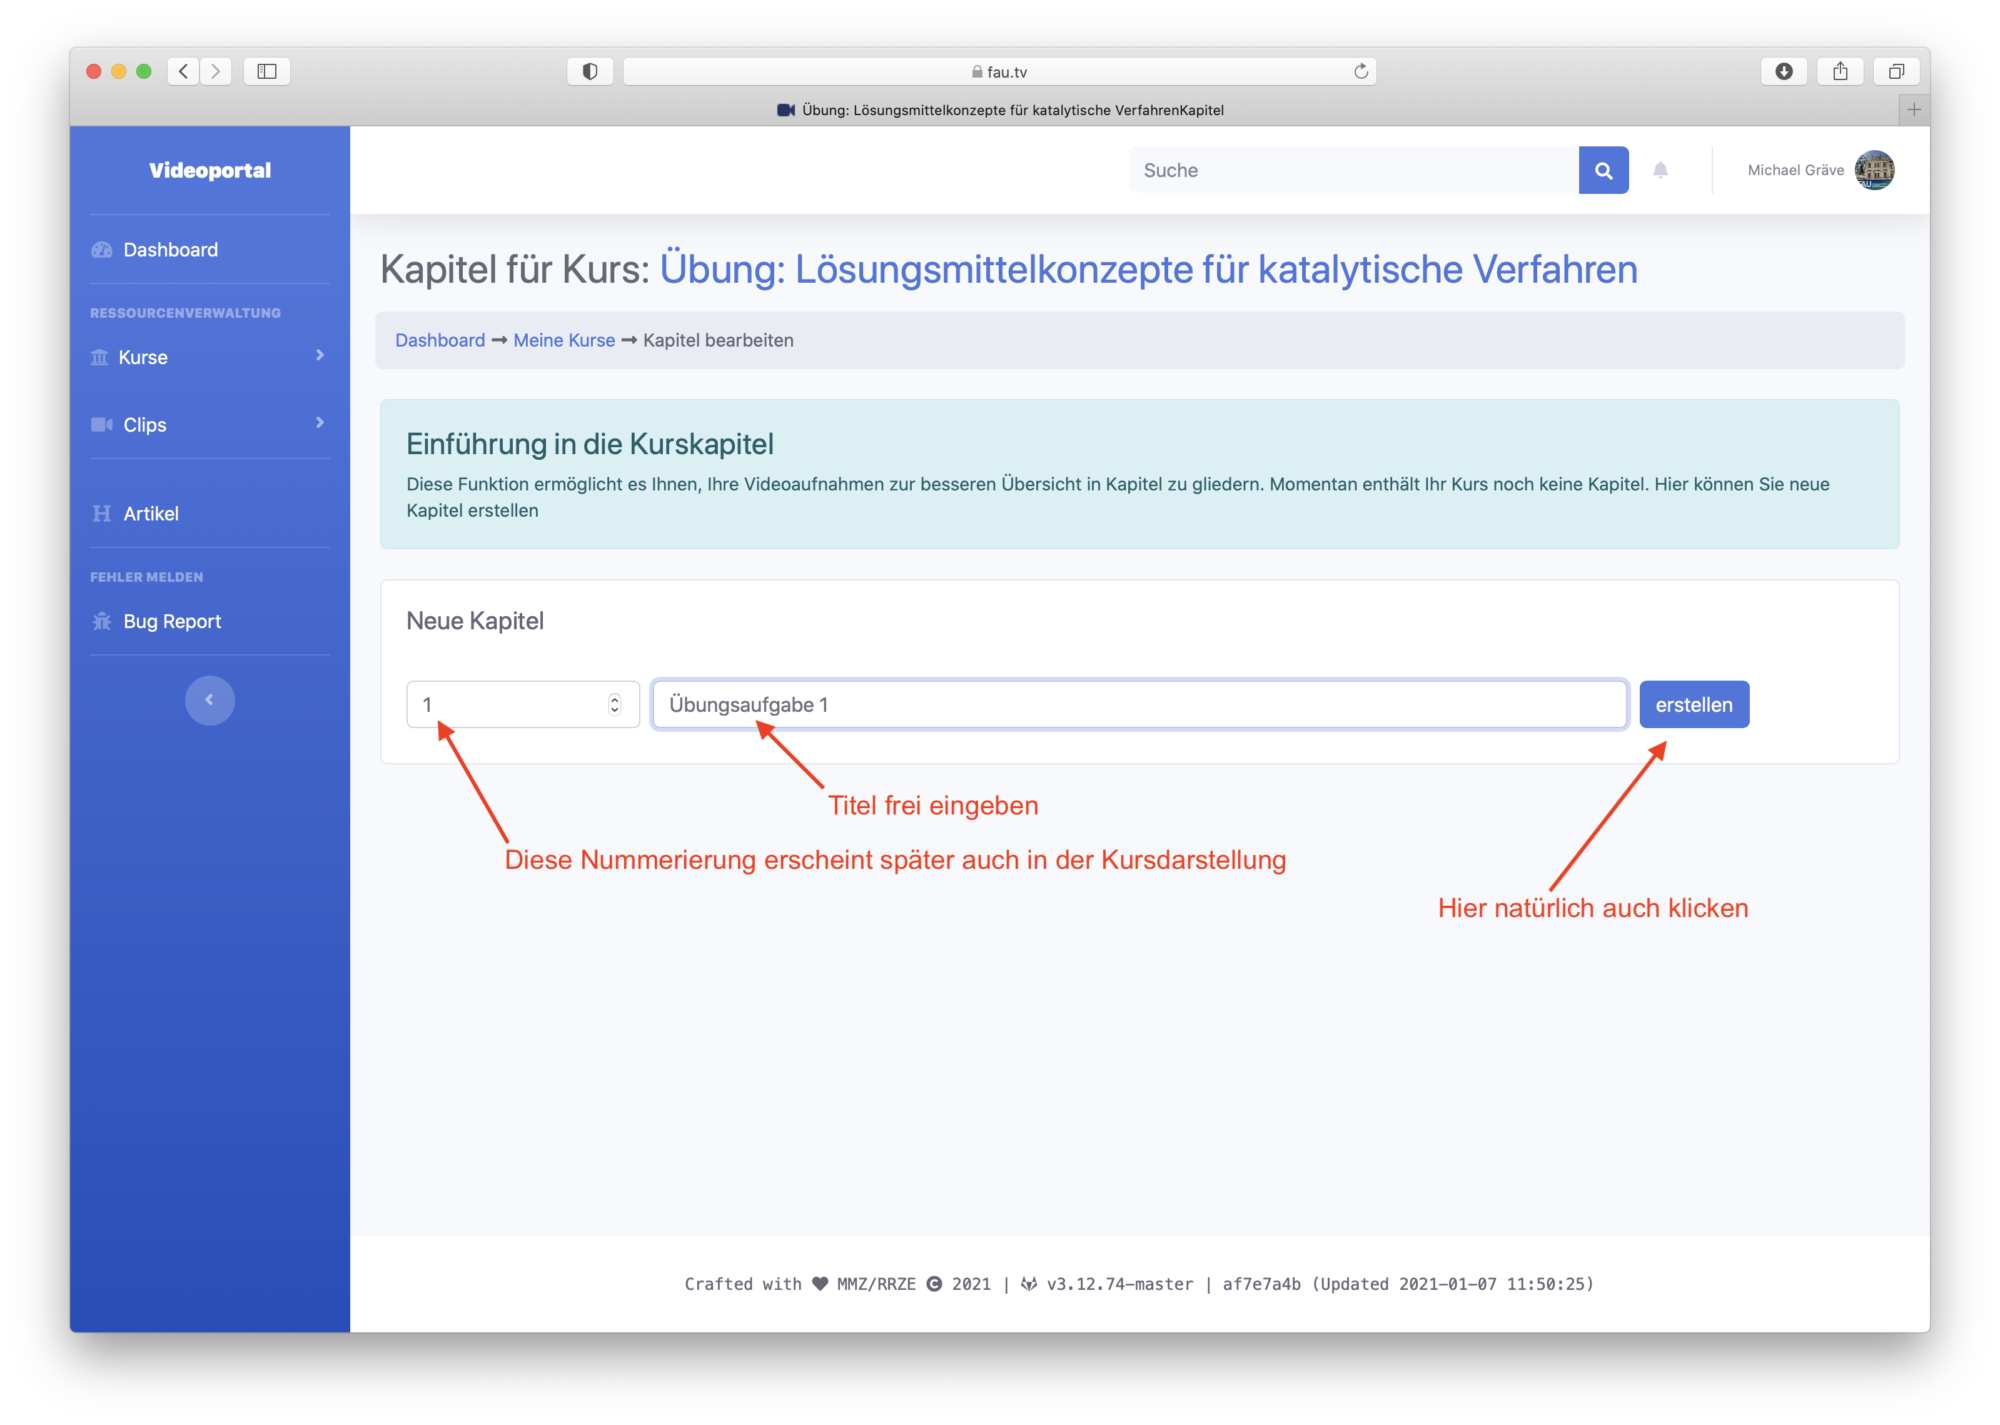Click the Share icon in toolbar
The image size is (2000, 1425).
tap(1840, 71)
